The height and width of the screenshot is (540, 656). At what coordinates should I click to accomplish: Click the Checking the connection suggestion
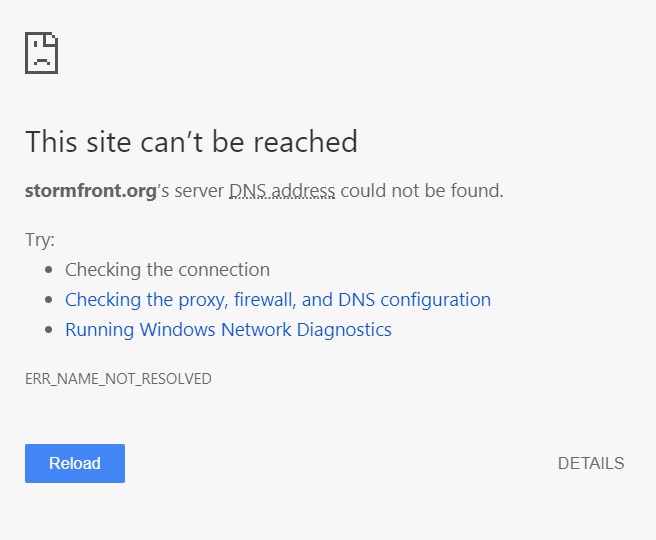click(167, 270)
